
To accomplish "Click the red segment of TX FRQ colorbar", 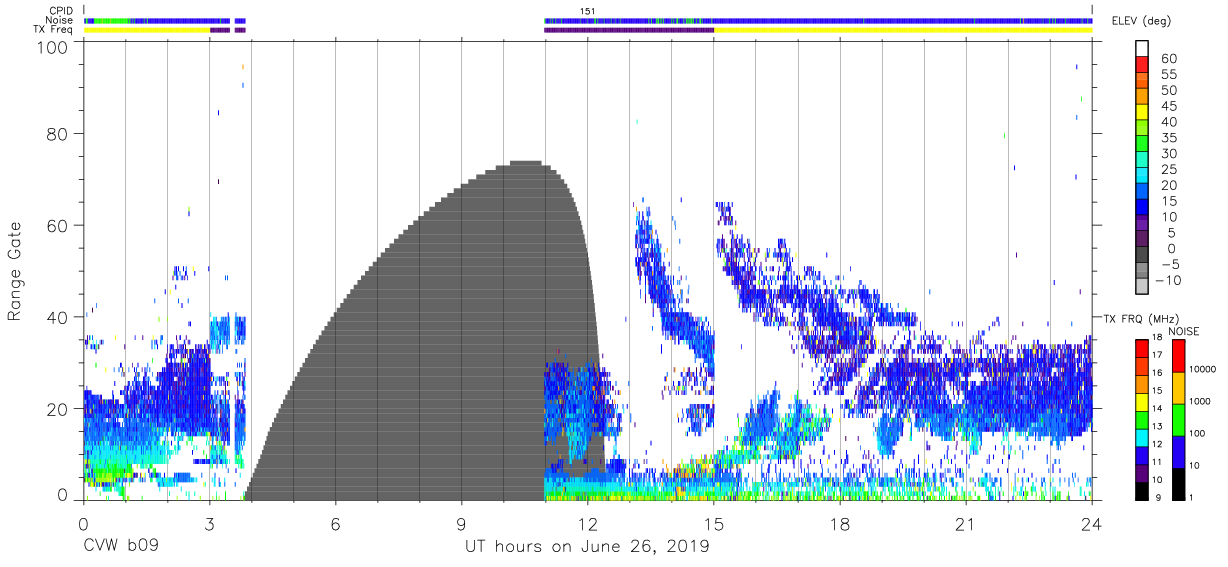I will tap(1142, 349).
